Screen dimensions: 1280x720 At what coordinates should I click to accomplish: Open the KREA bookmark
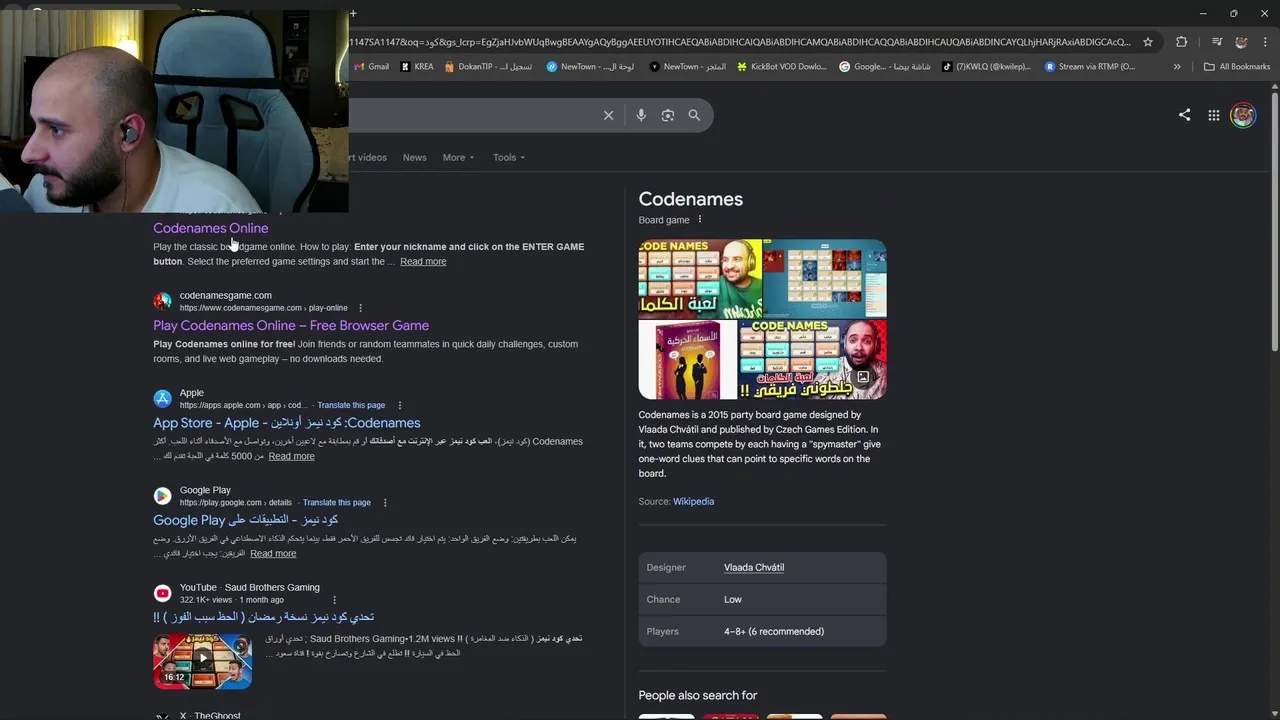(x=416, y=67)
